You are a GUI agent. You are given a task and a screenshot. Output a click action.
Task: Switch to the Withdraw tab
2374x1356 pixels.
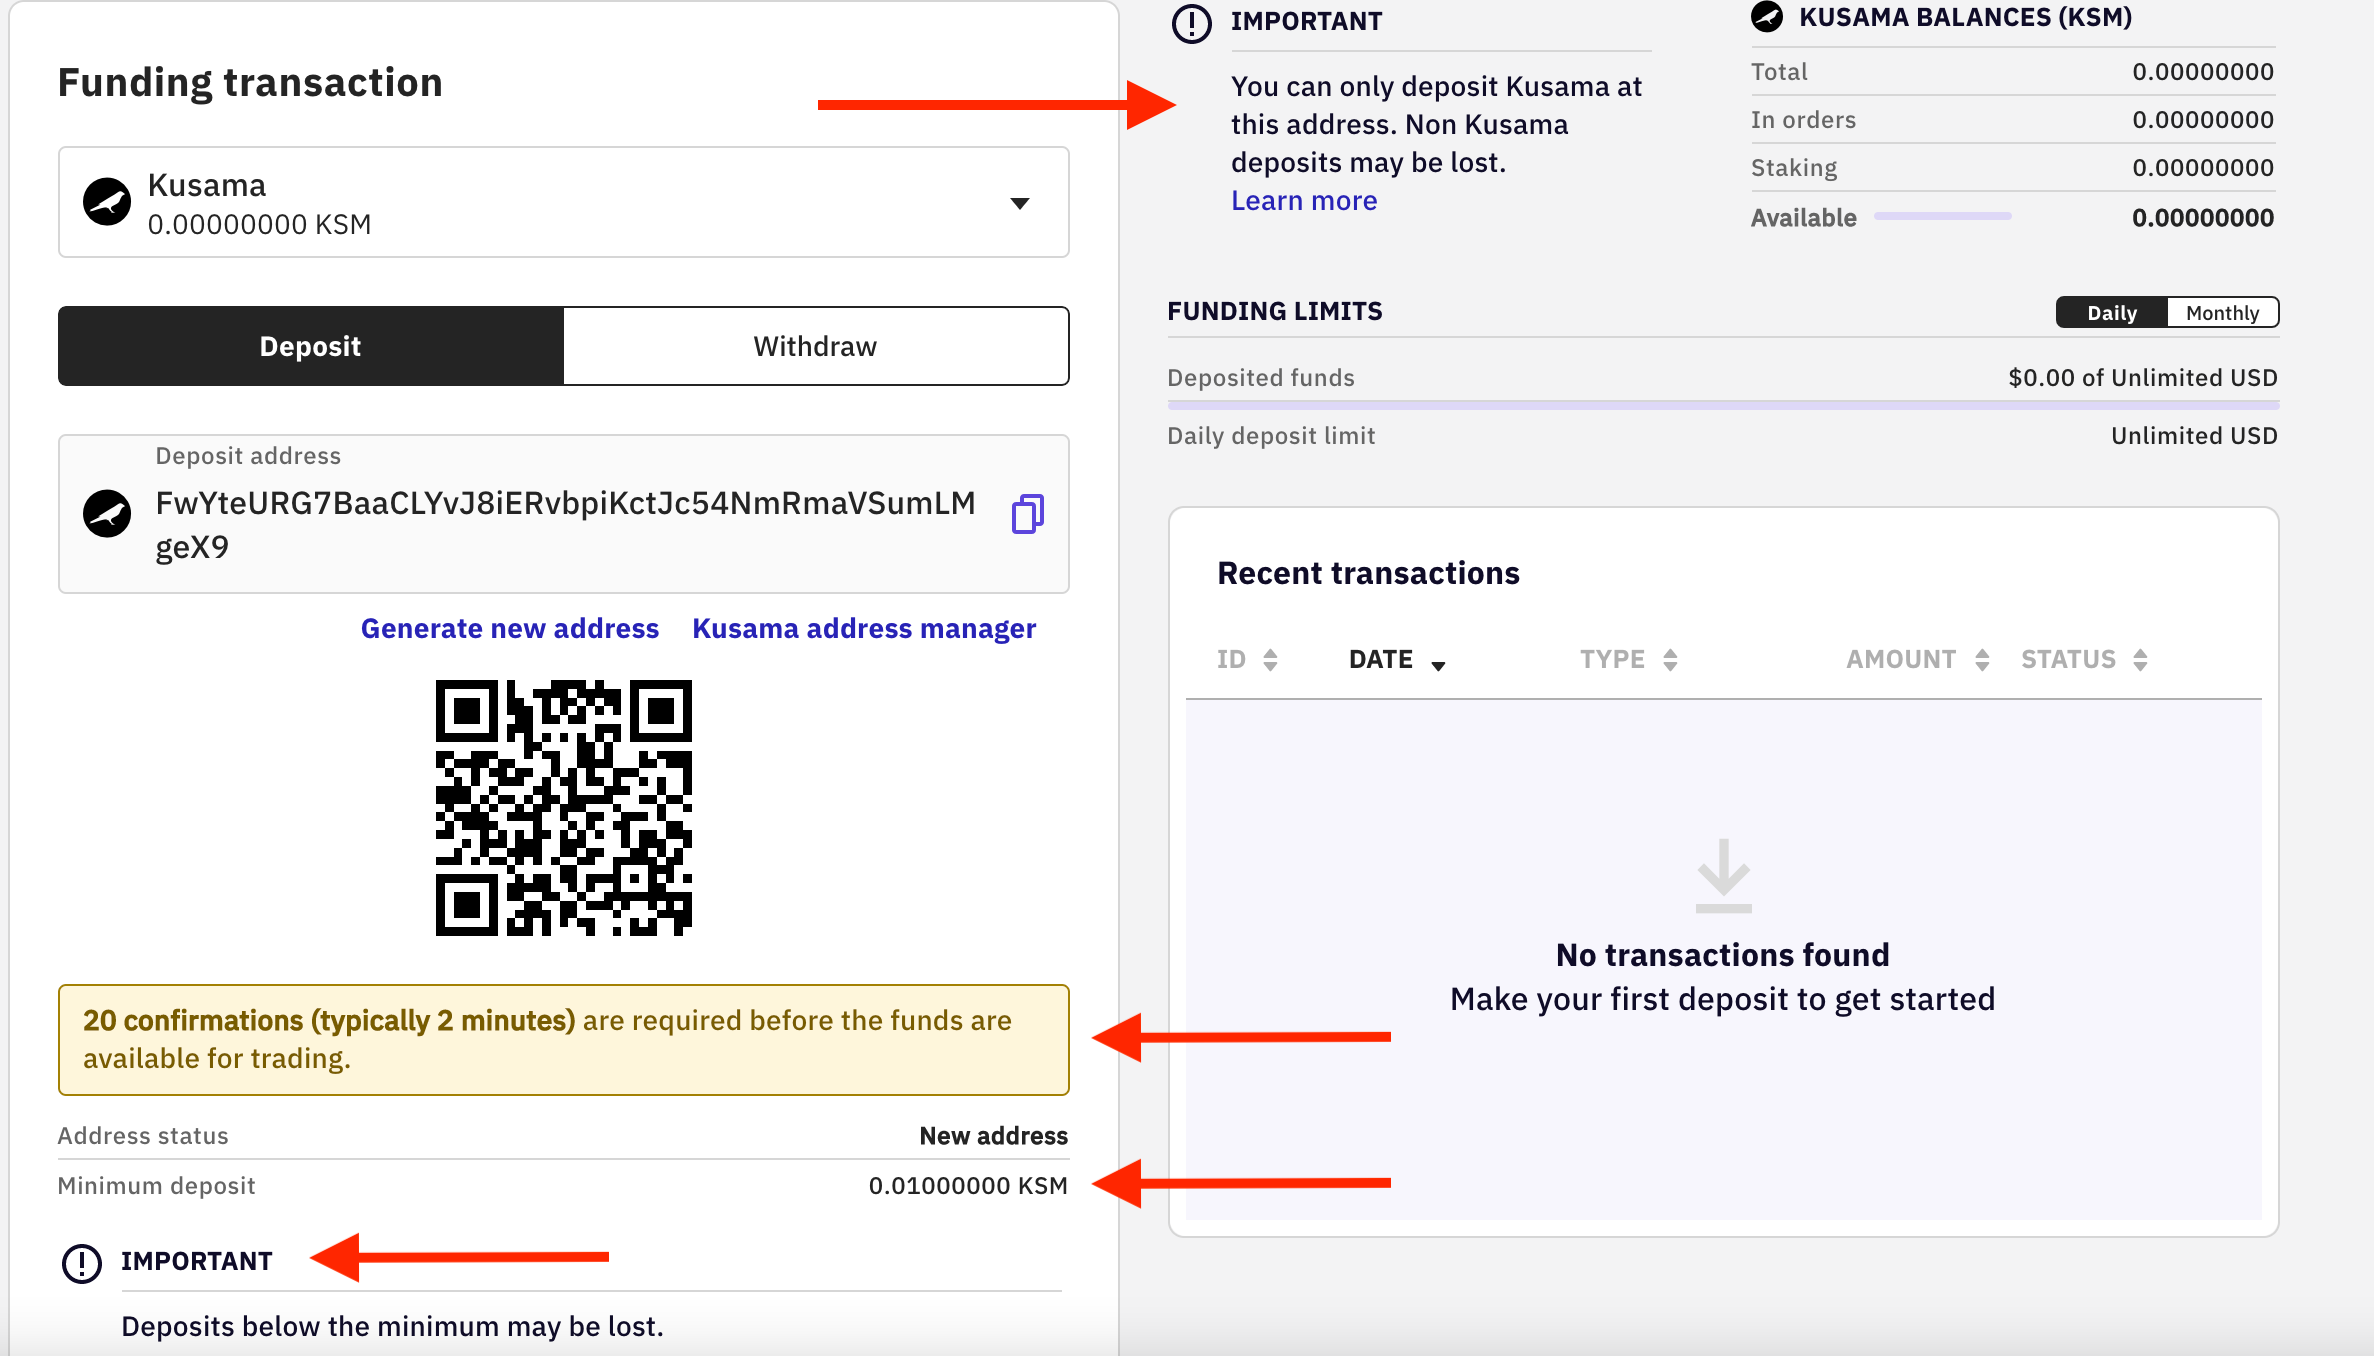click(x=816, y=346)
